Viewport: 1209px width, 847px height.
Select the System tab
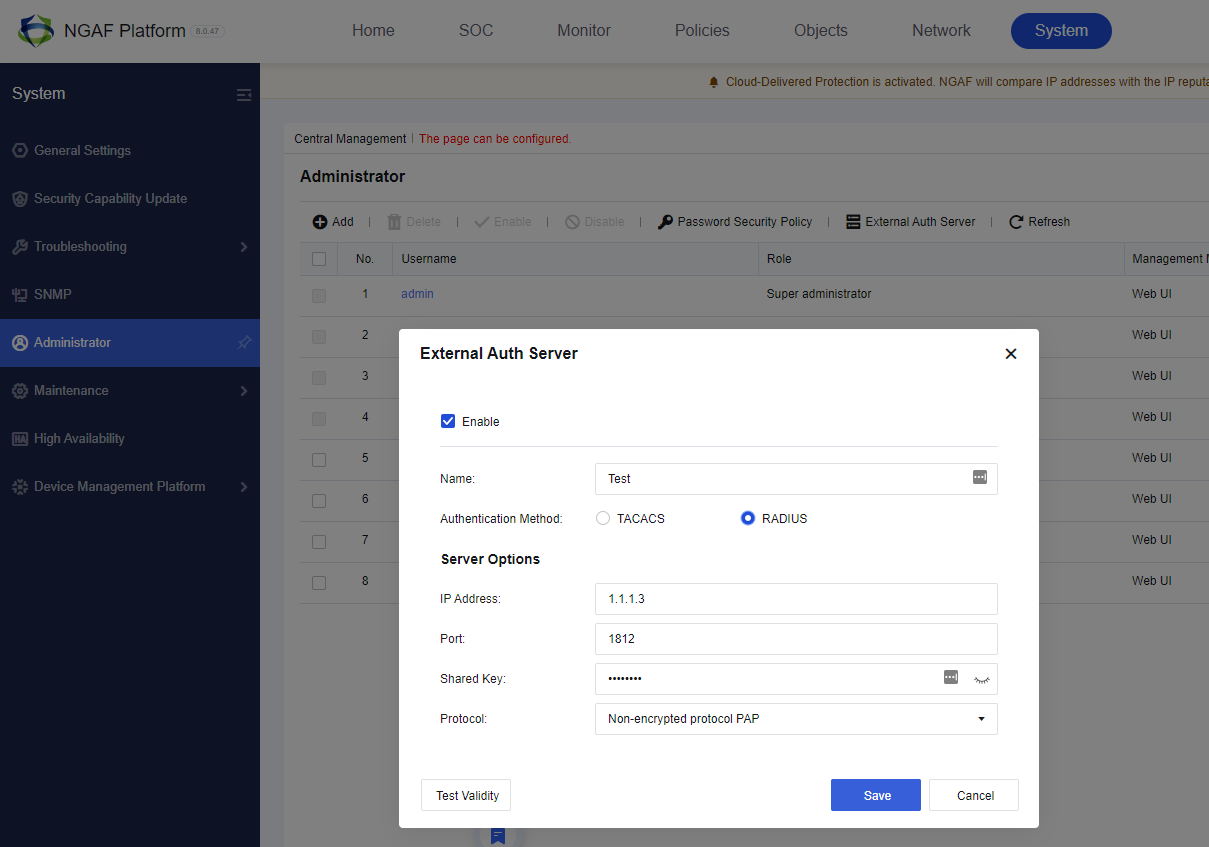[1061, 31]
